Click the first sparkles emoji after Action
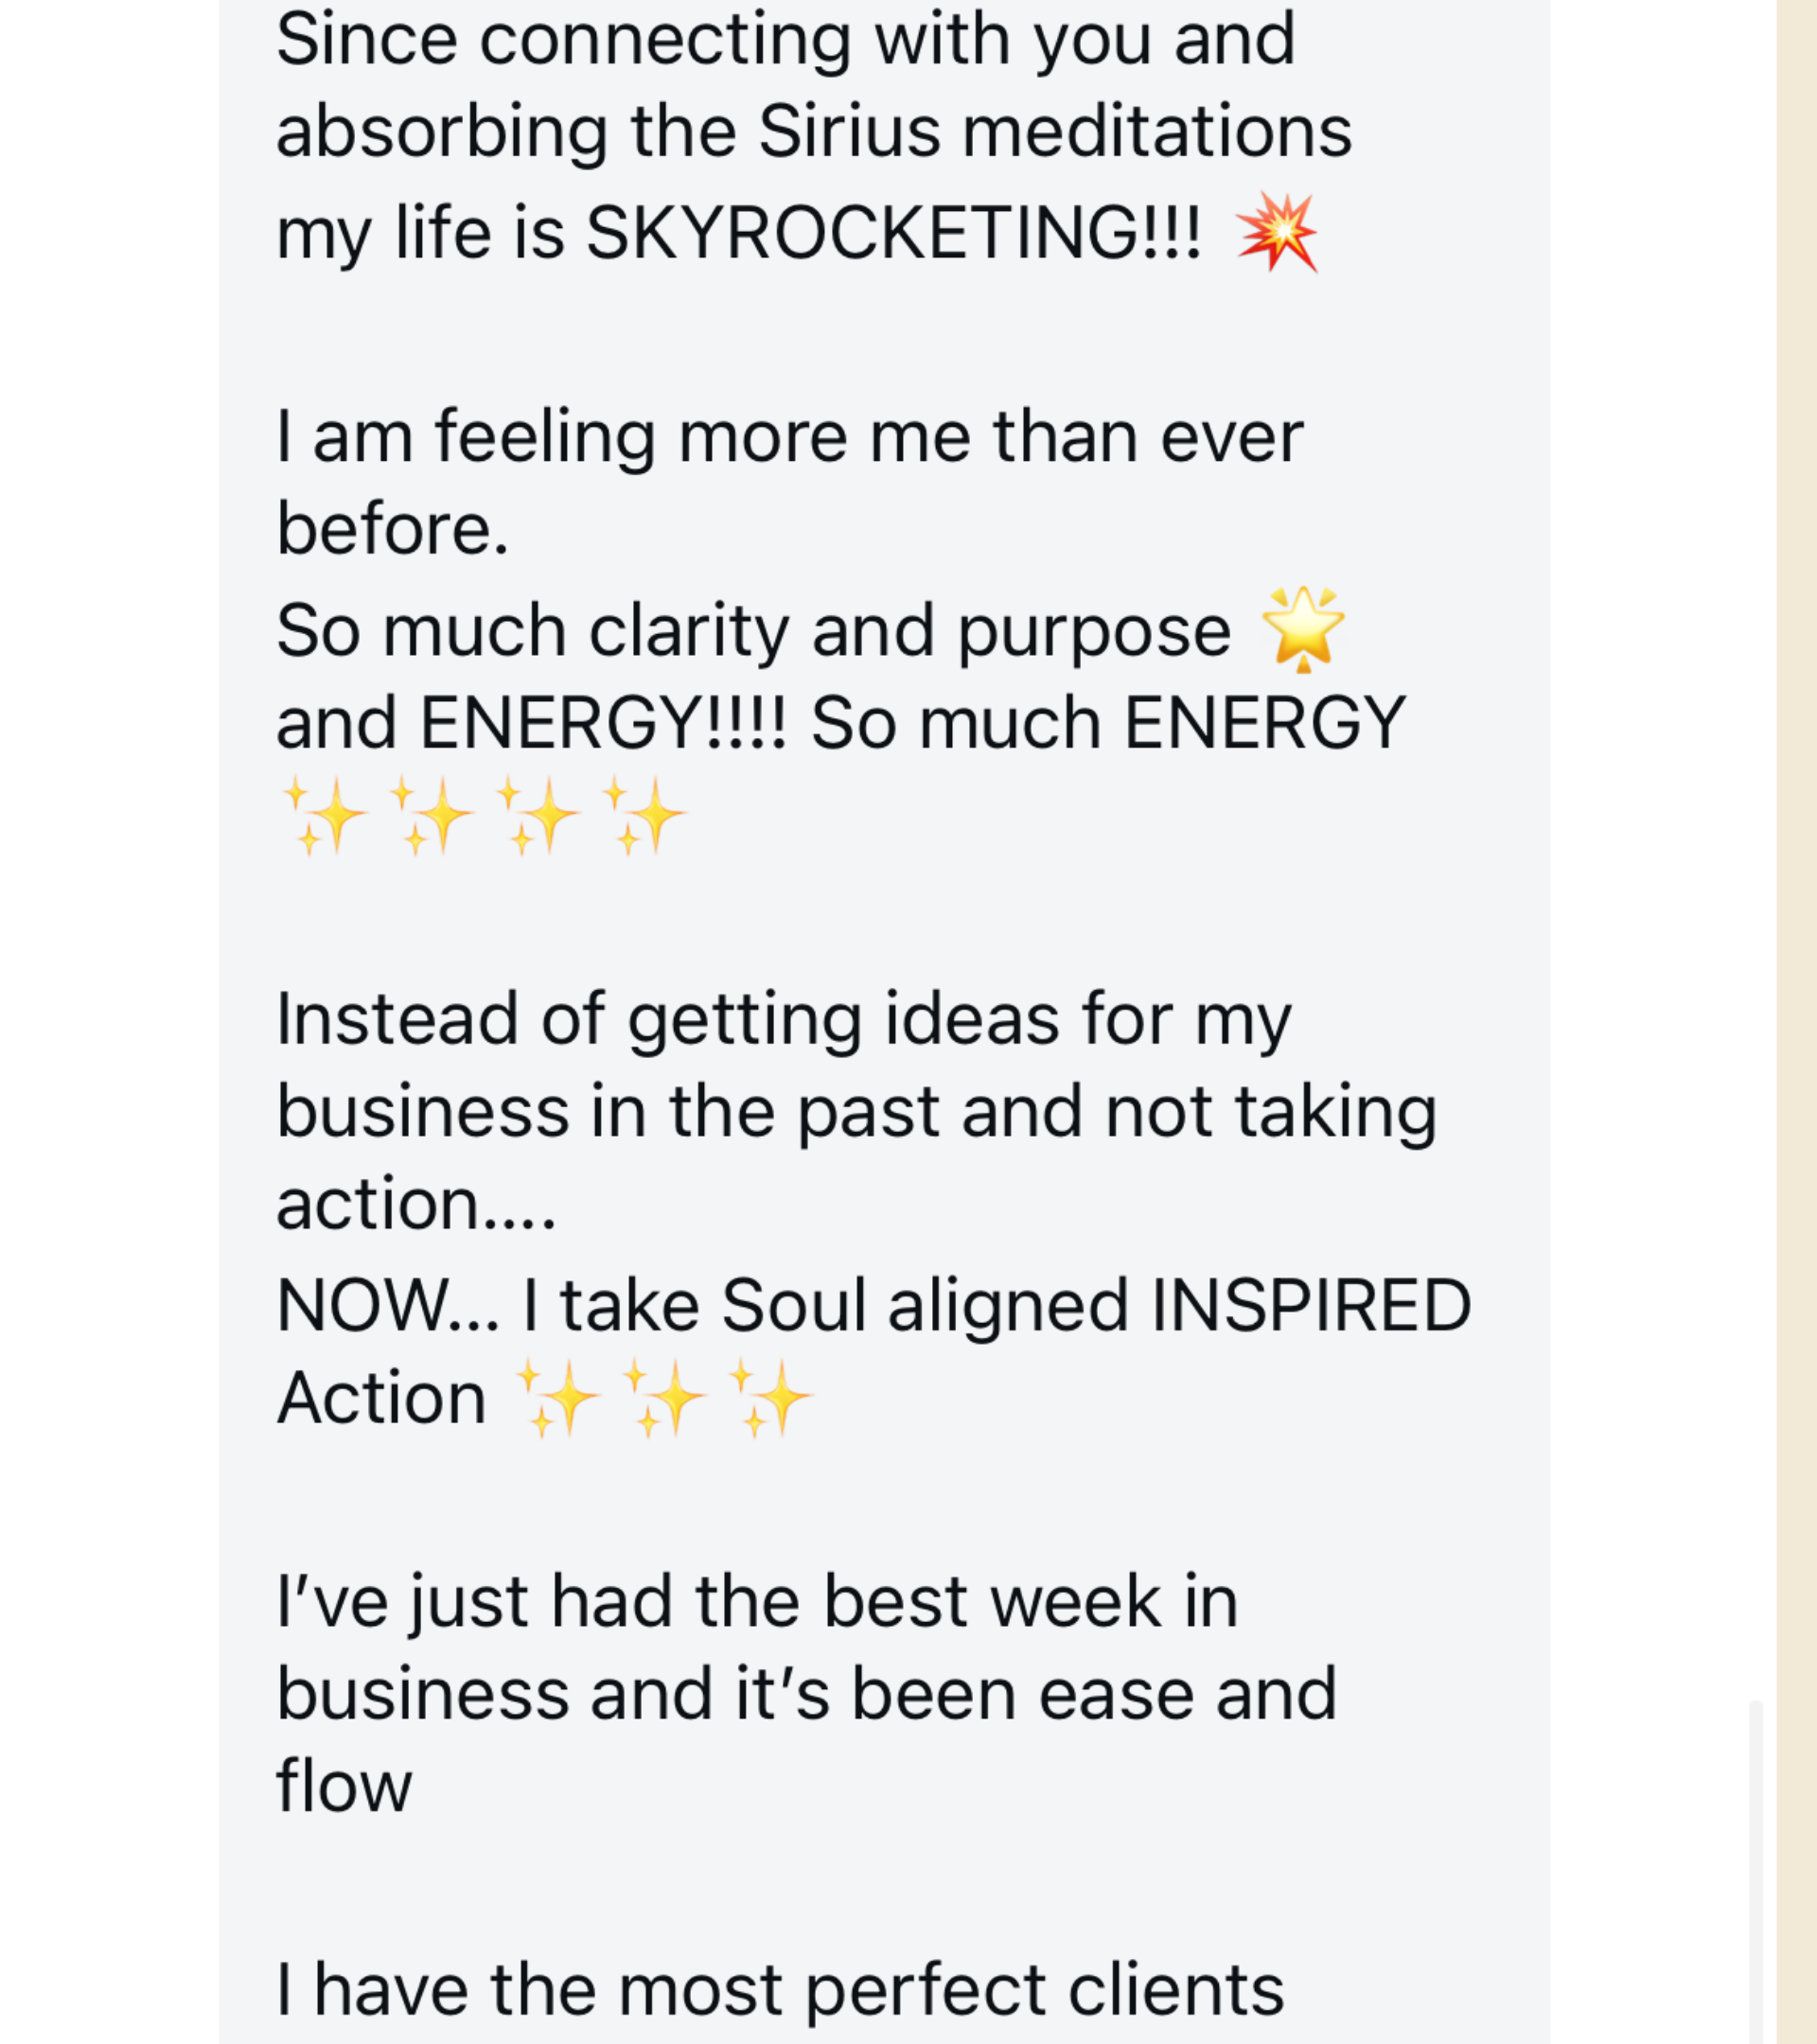Viewport: 1817px width, 2044px height. click(x=558, y=1397)
